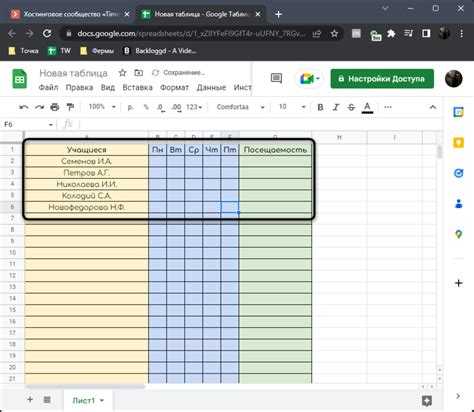
Task: Open Google Maps side panel icon
Action: point(459,234)
